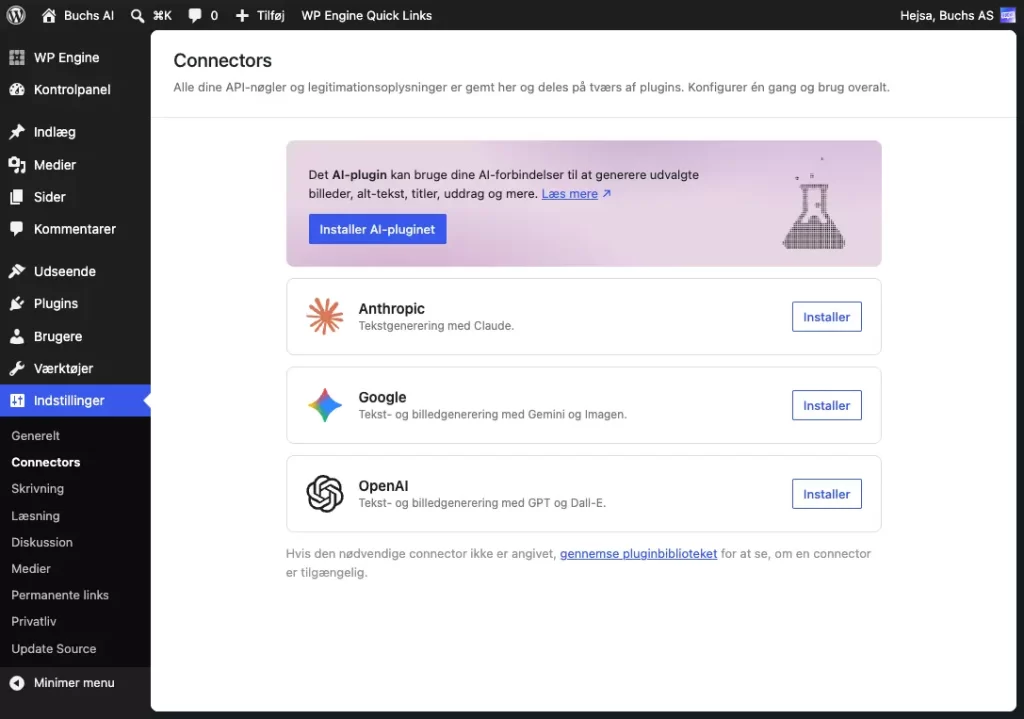The width and height of the screenshot is (1024, 719).
Task: Open Plugins menu label
Action: (56, 303)
